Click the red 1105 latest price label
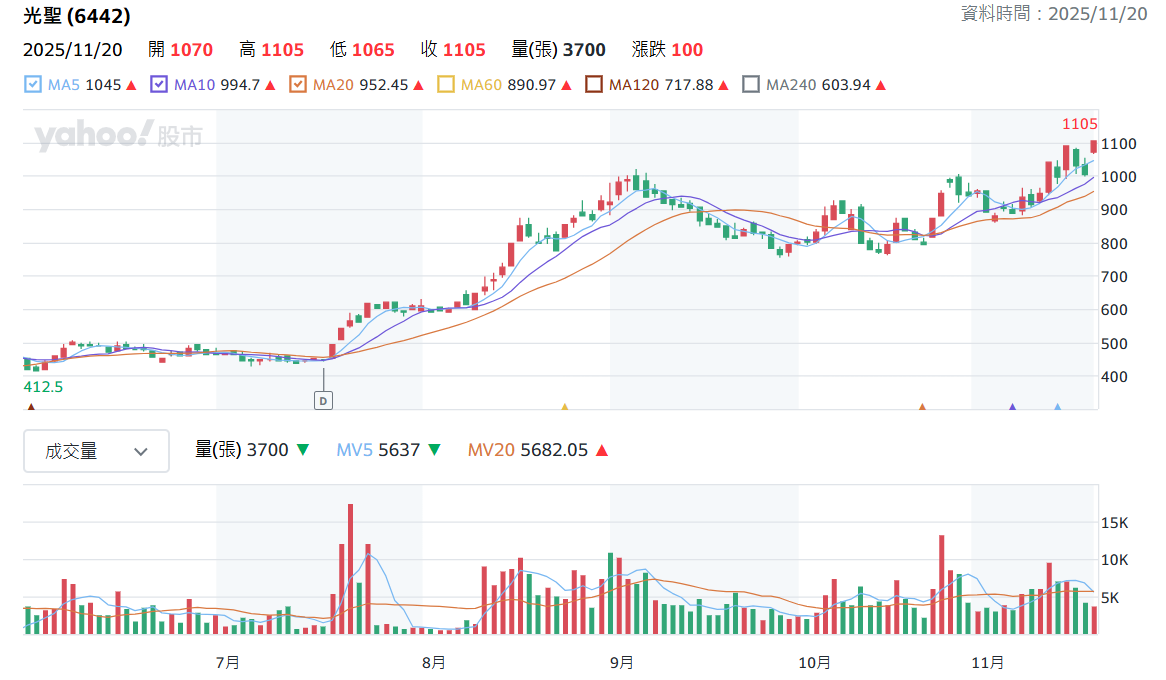The height and width of the screenshot is (680, 1166). click(1079, 124)
